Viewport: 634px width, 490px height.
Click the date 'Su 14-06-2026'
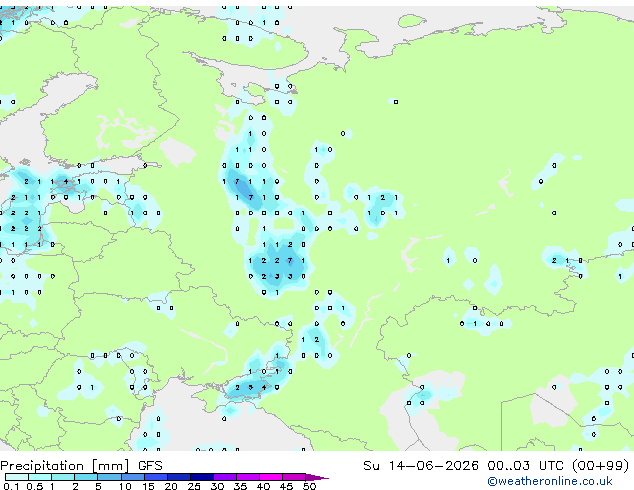pyautogui.click(x=421, y=466)
